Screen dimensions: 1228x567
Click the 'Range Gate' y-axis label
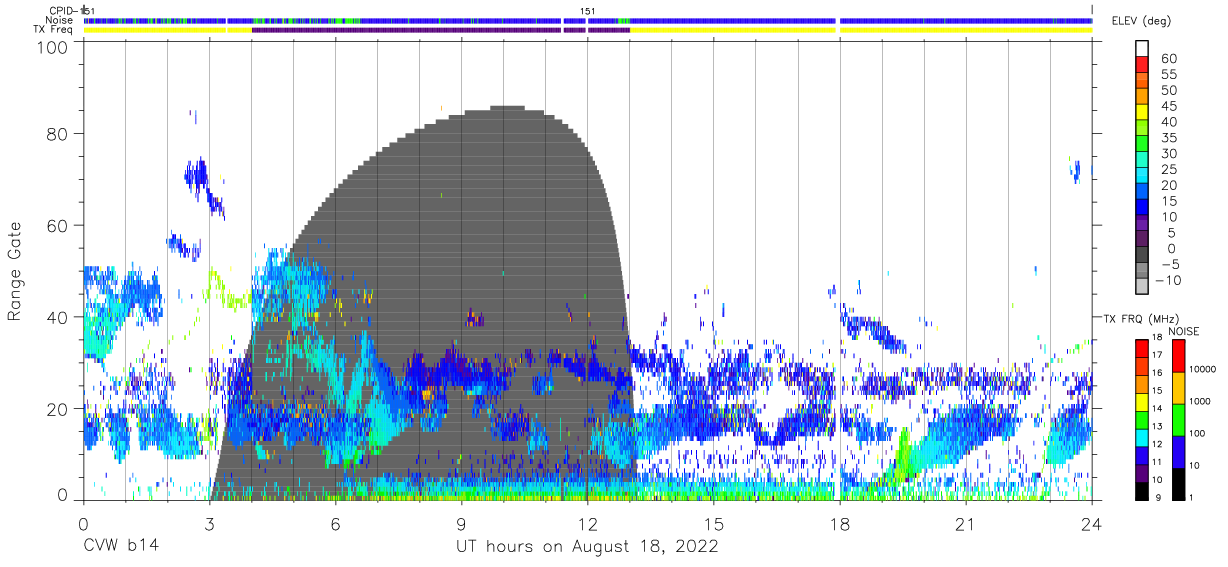click(15, 272)
